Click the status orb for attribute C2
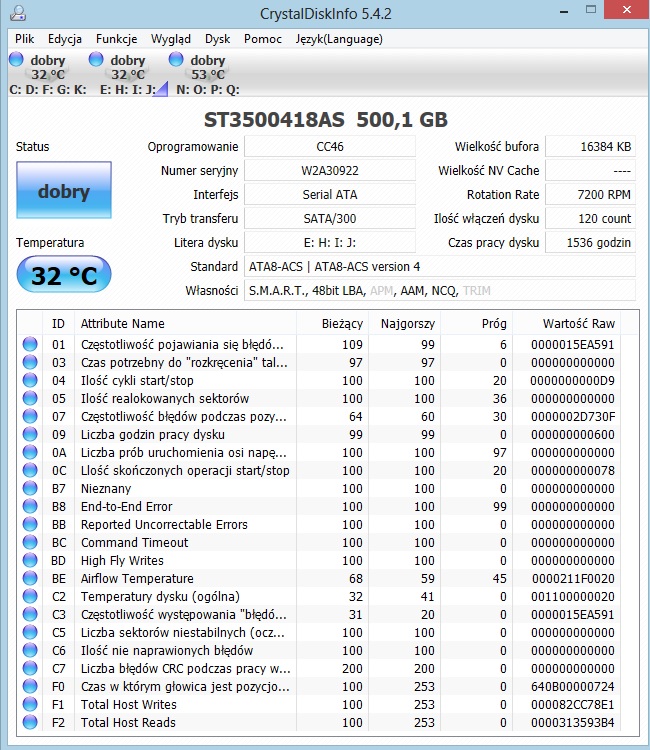 click(30, 596)
